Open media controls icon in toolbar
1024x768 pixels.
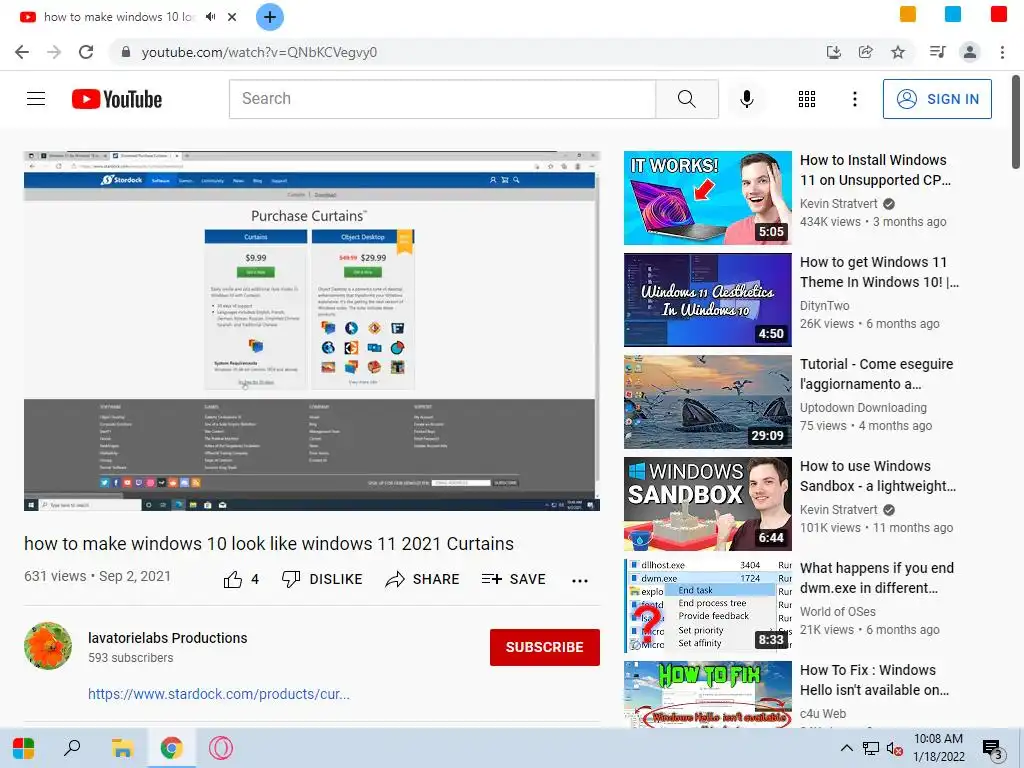(937, 52)
